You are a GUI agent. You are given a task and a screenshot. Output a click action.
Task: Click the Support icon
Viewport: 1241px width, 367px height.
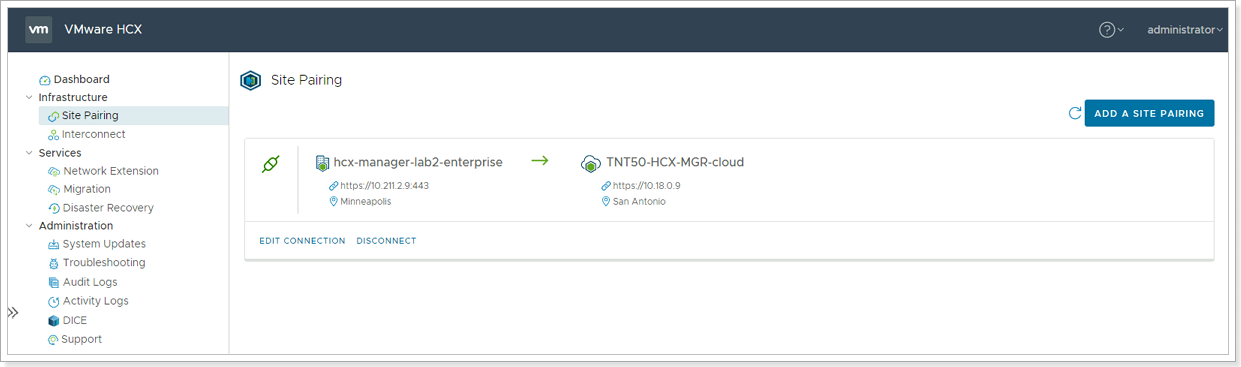pos(54,339)
